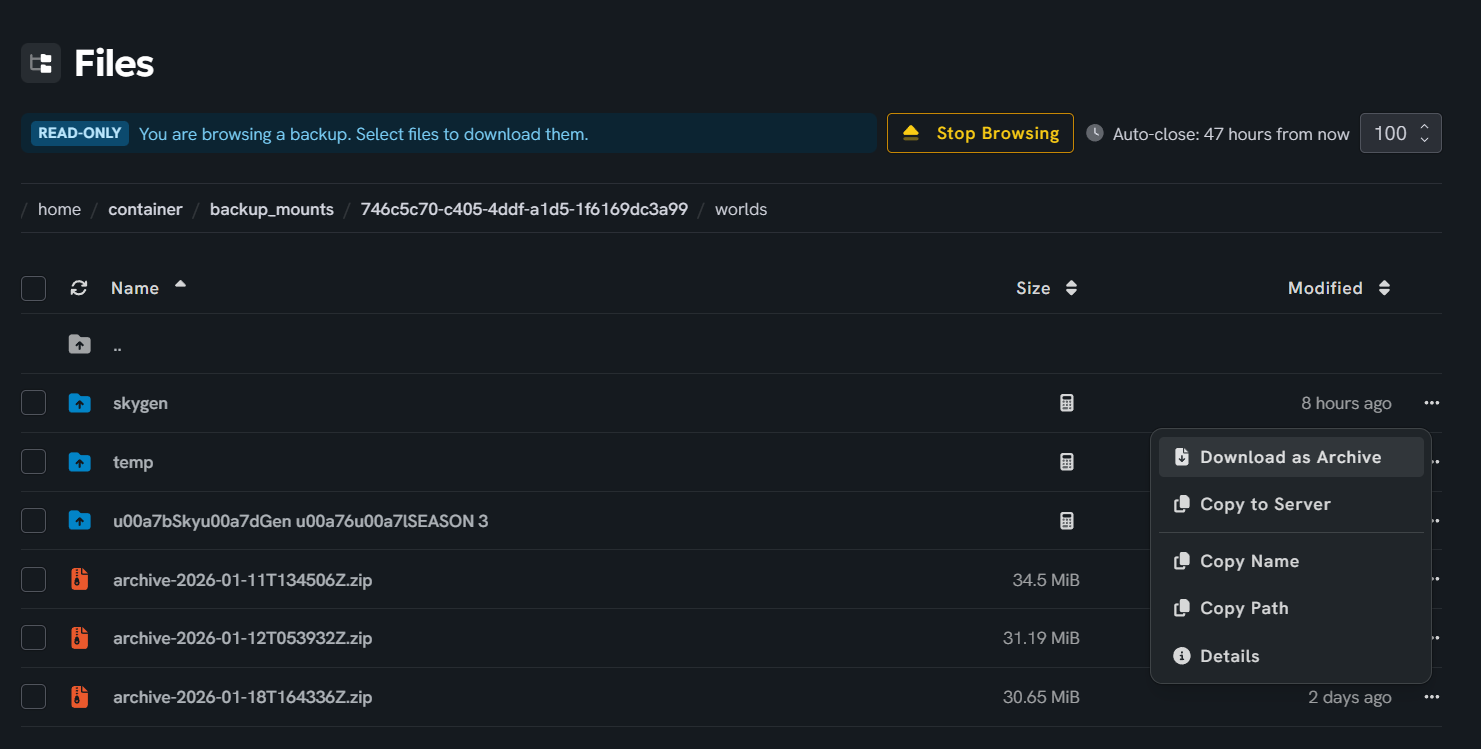
Task: Check the box for the temp folder
Action: click(34, 462)
